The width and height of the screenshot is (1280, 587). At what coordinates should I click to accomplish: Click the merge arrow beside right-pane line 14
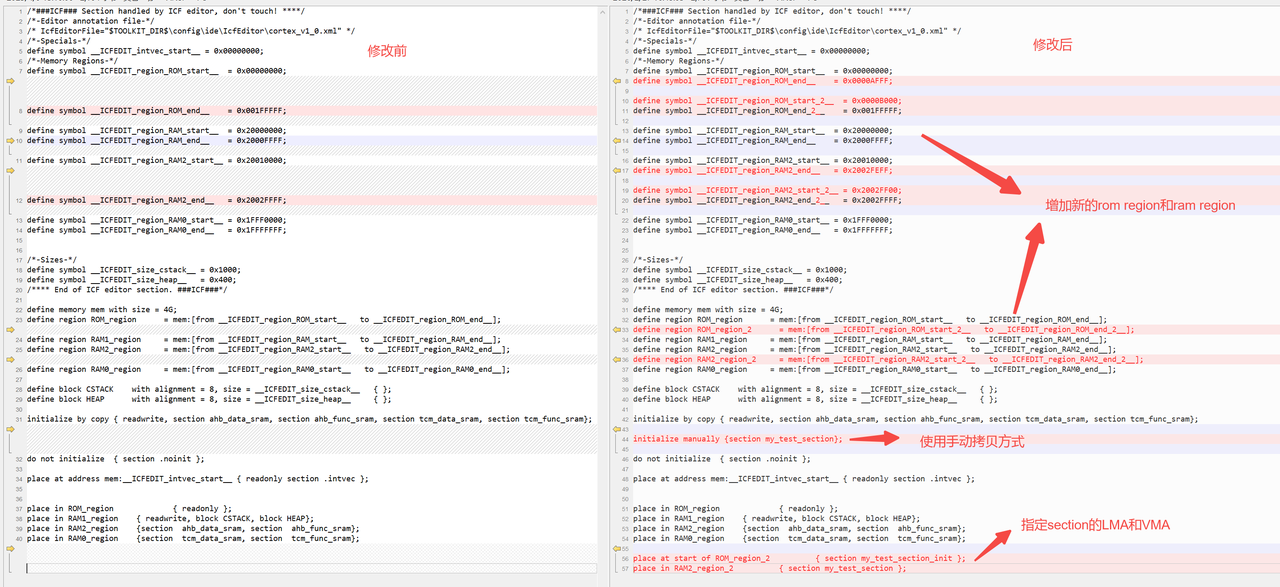point(617,140)
